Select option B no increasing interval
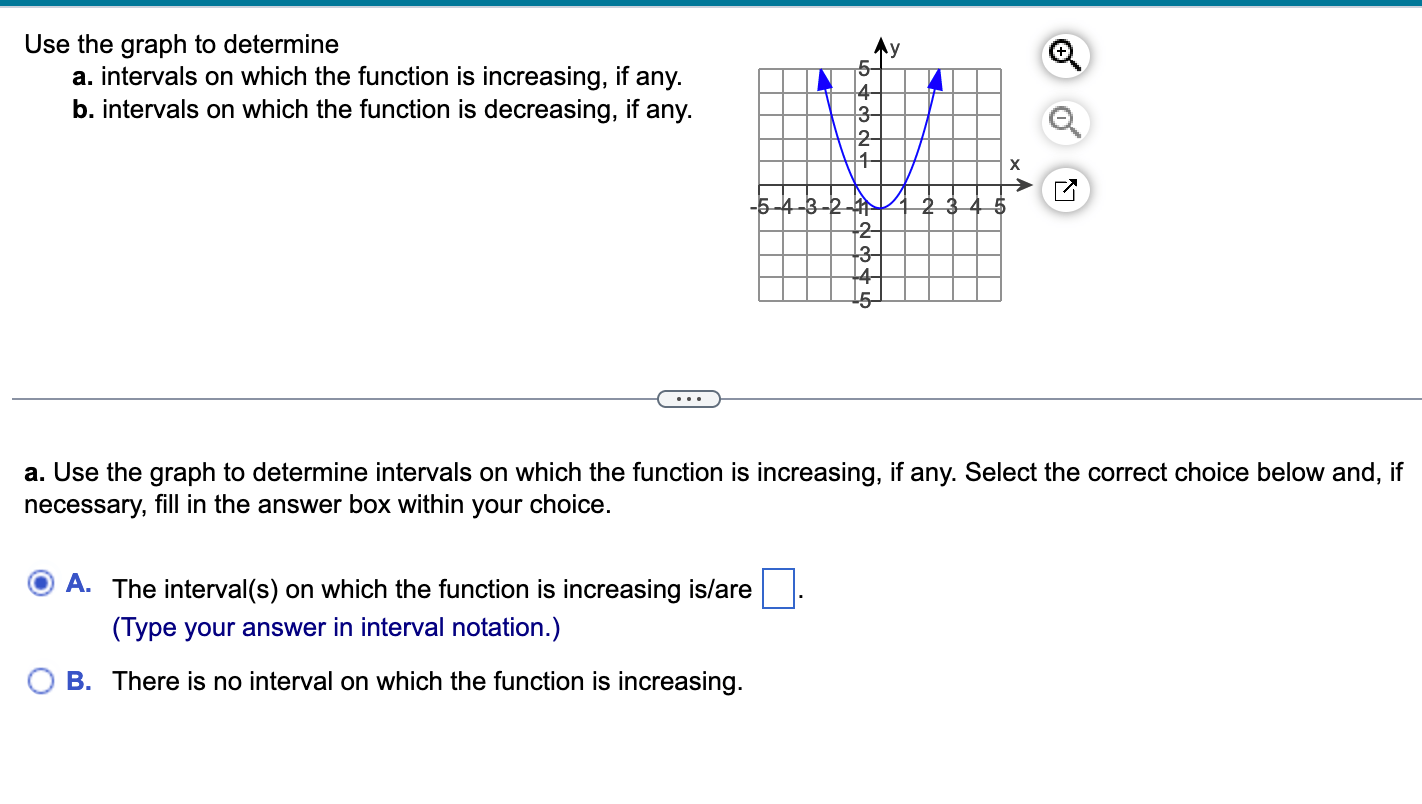The width and height of the screenshot is (1422, 804). coord(41,681)
